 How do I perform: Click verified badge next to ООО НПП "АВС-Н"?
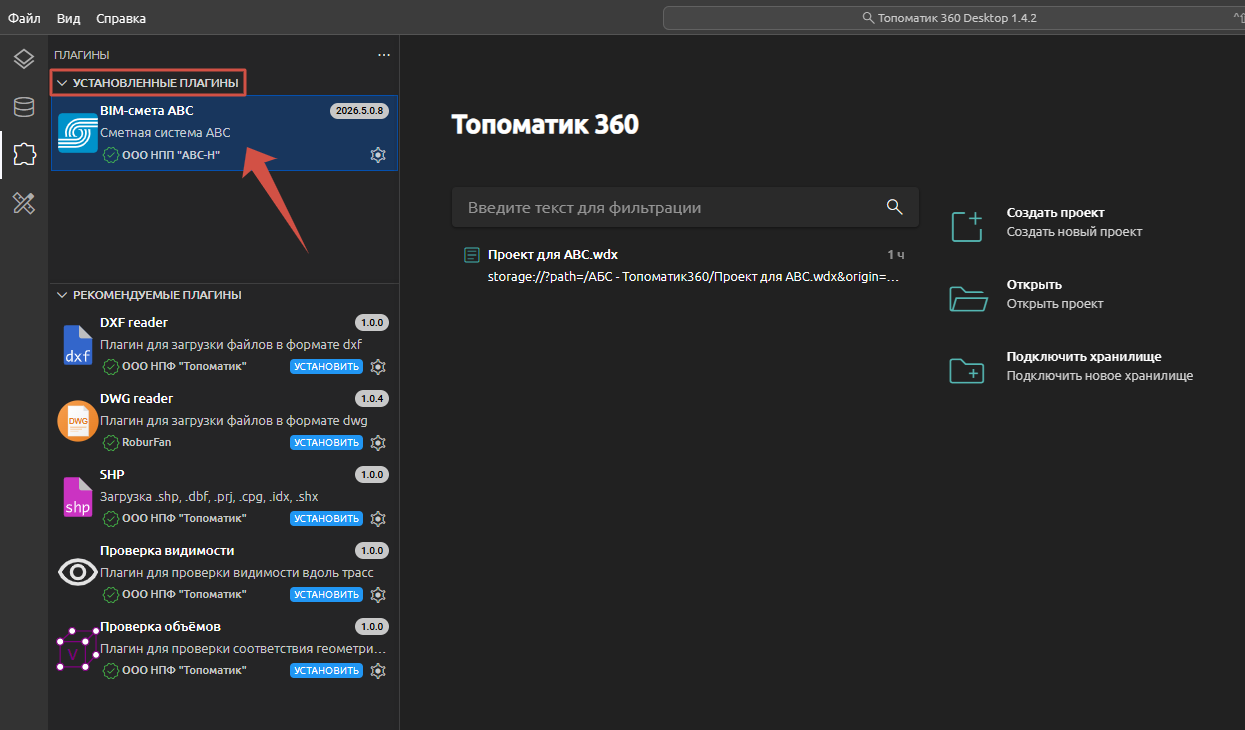111,155
